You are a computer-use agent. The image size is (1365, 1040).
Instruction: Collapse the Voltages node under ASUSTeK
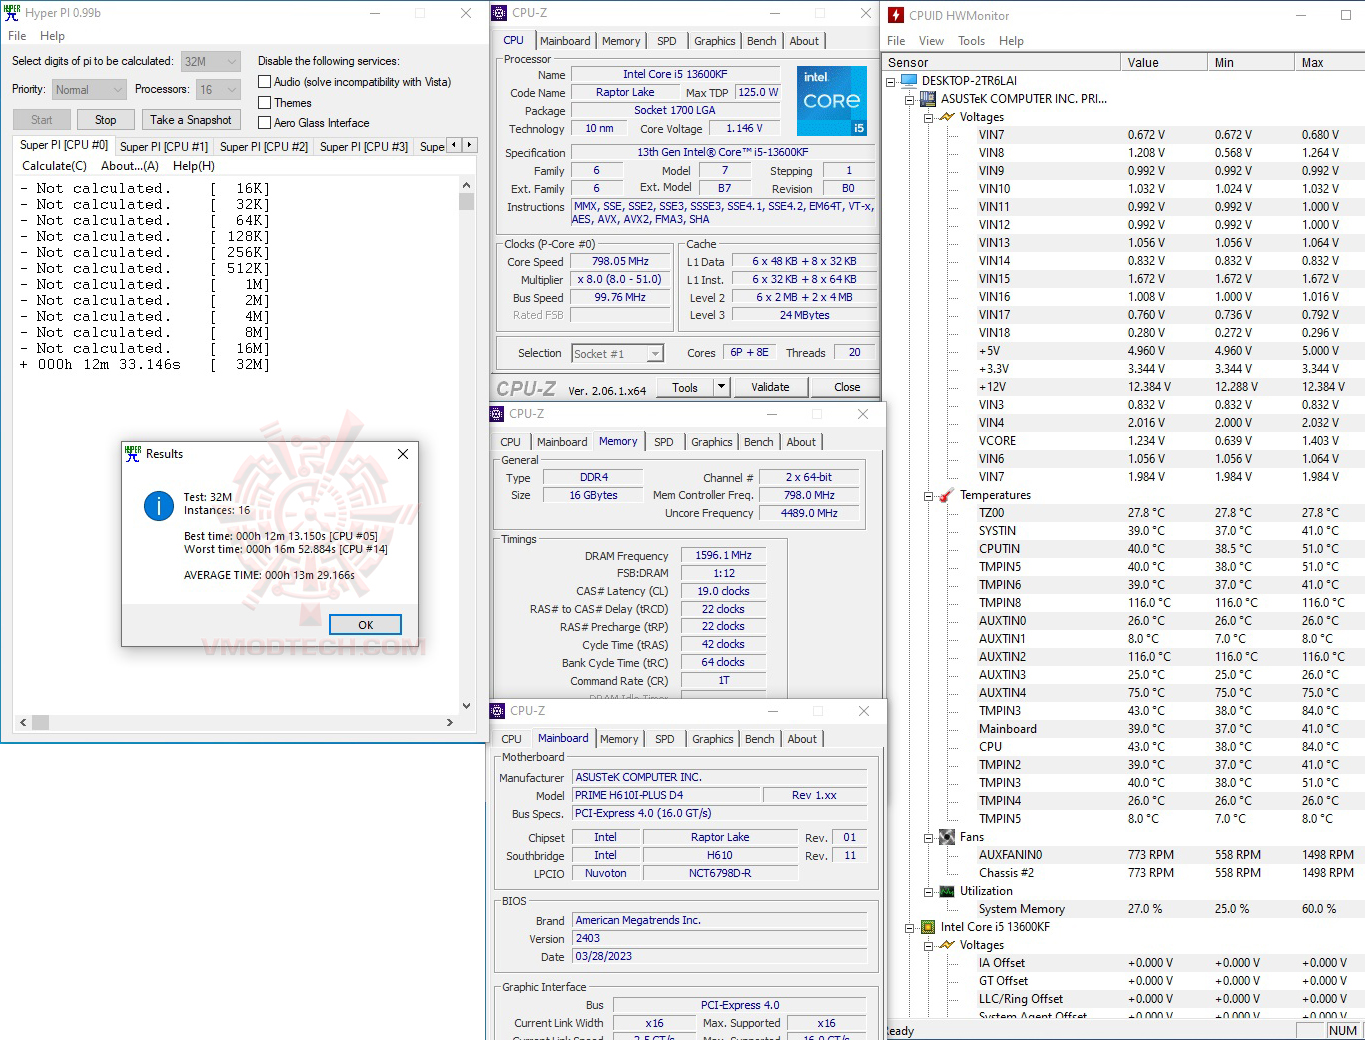pos(928,117)
